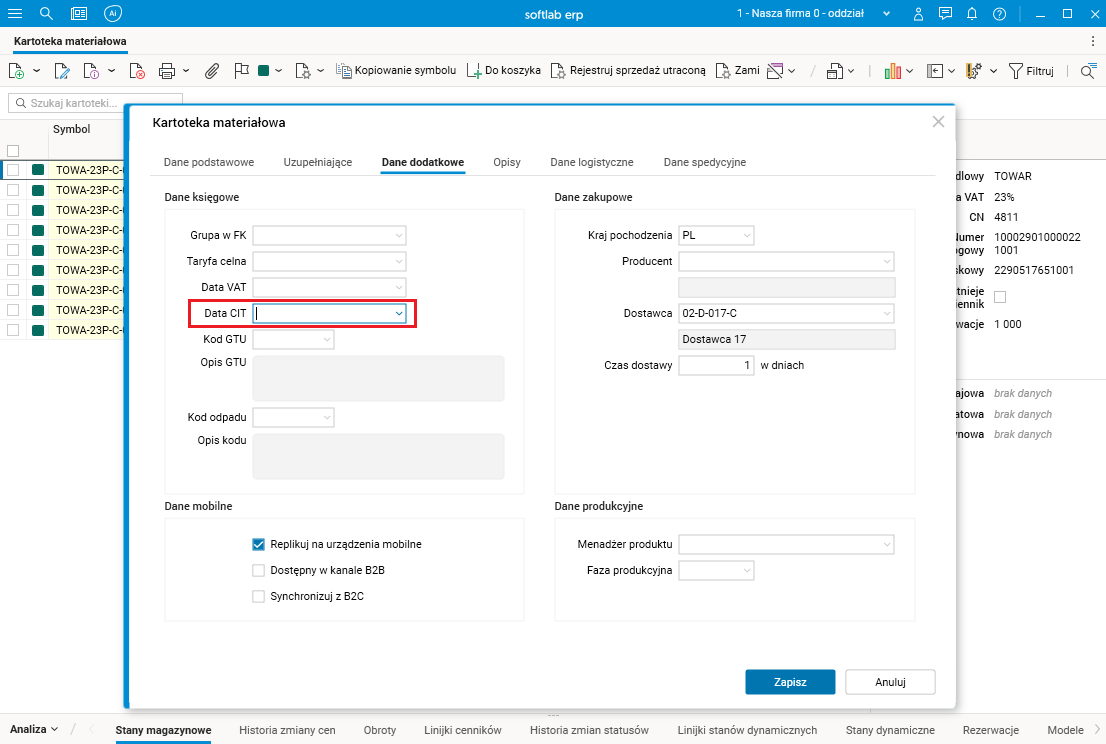Open the hamburger main menu
1106x744 pixels.
(15, 14)
